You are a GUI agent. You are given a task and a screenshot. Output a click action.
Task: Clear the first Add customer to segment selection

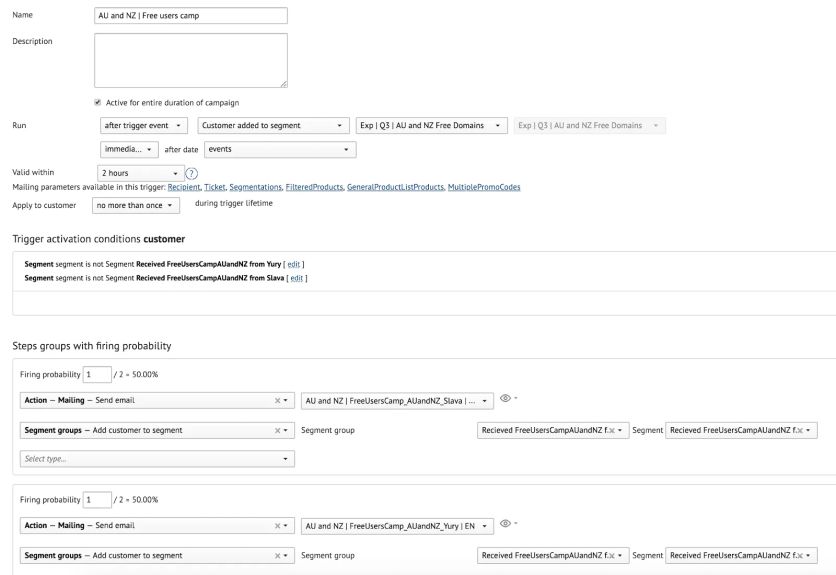(x=277, y=430)
